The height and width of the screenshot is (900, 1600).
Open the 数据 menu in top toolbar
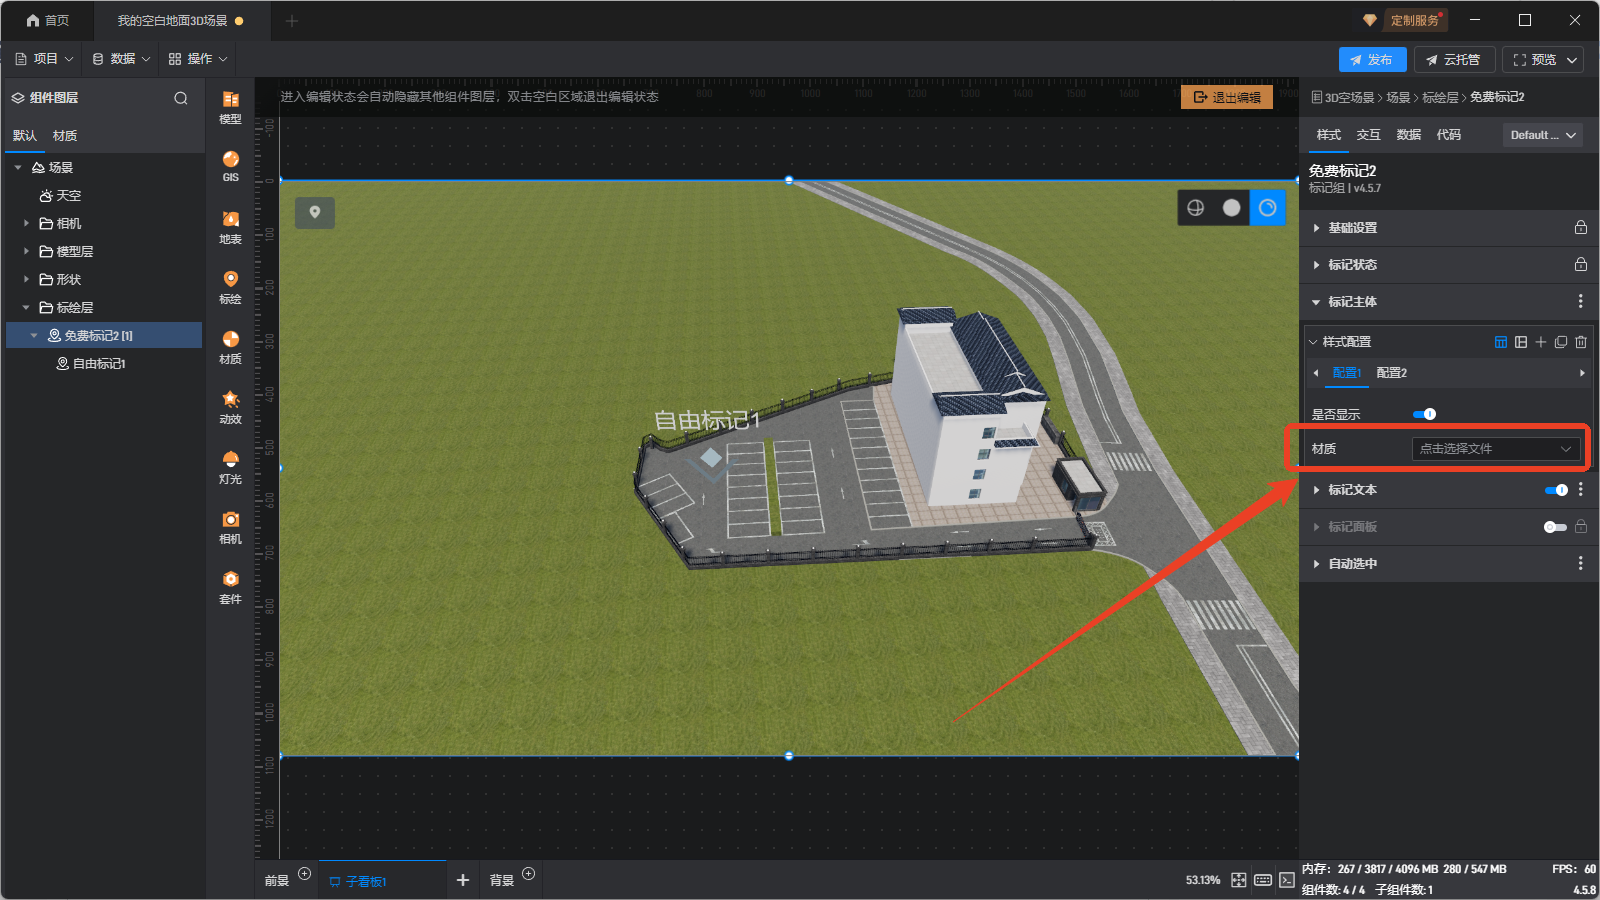(x=122, y=59)
